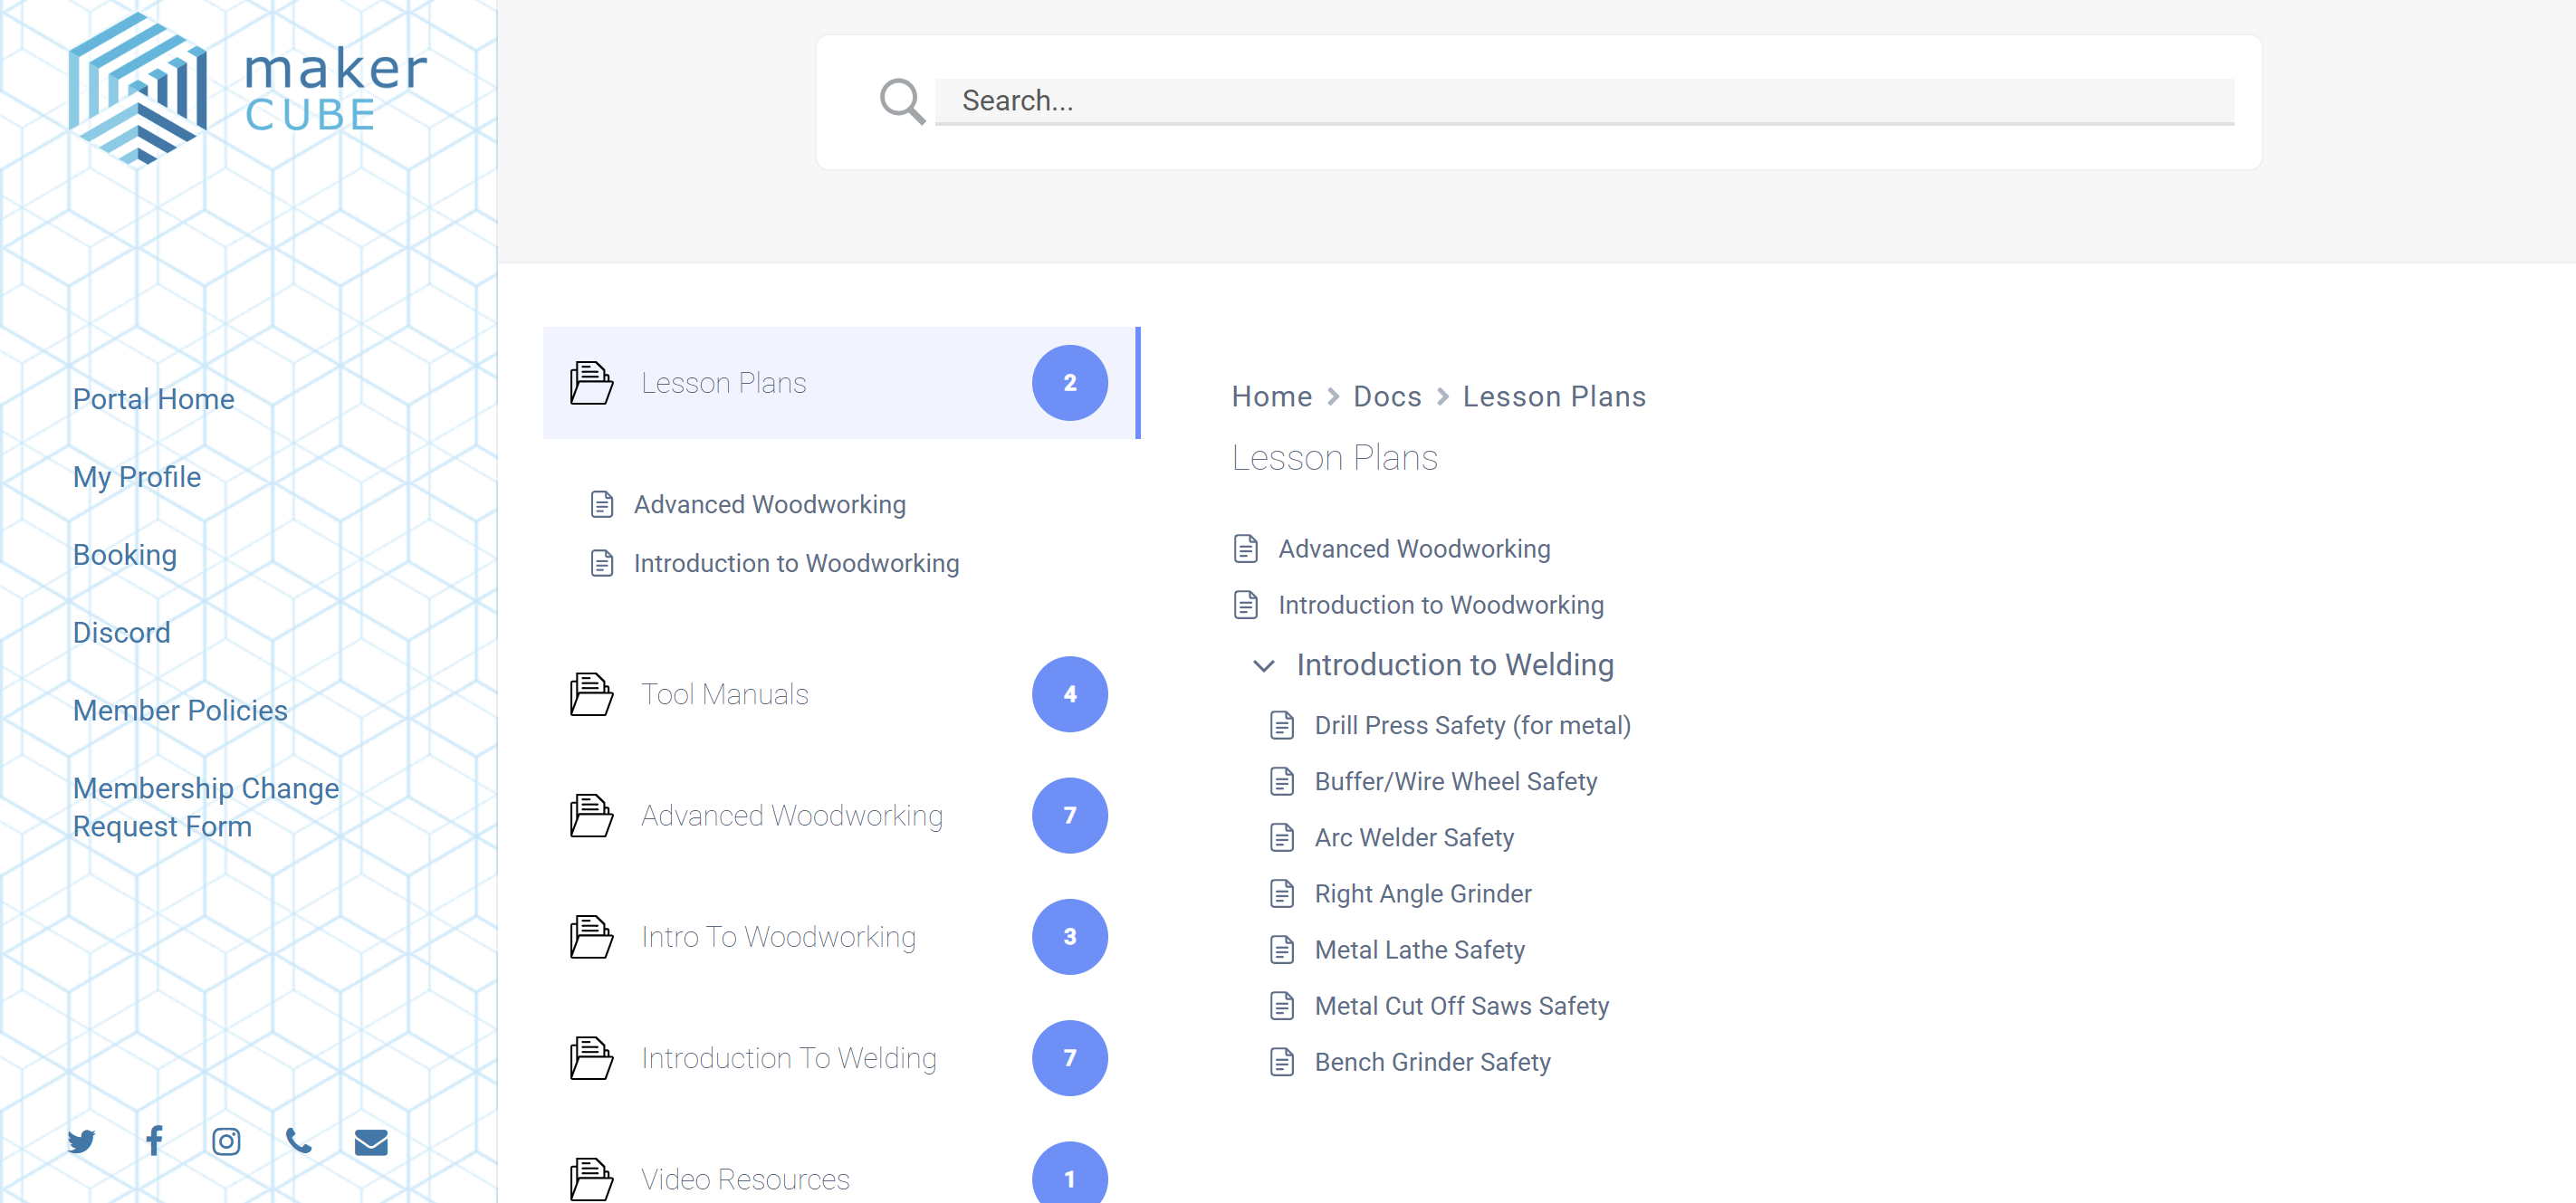This screenshot has width=2576, height=1203.
Task: Open Portal Home from navigation menu
Action: click(x=153, y=399)
